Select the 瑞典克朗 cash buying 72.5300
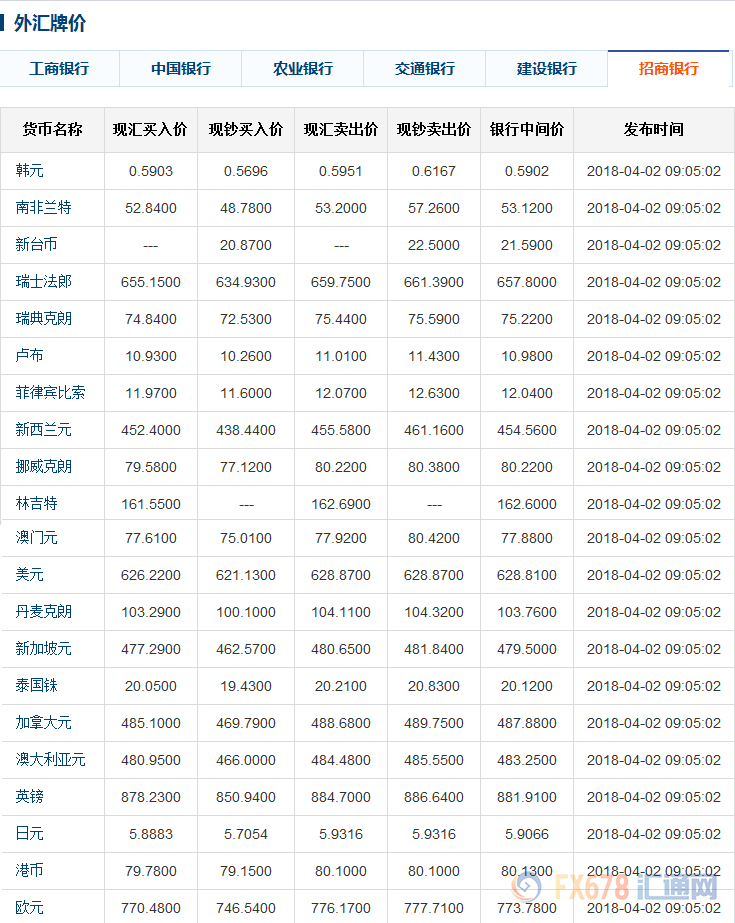This screenshot has height=923, width=735. (x=246, y=319)
